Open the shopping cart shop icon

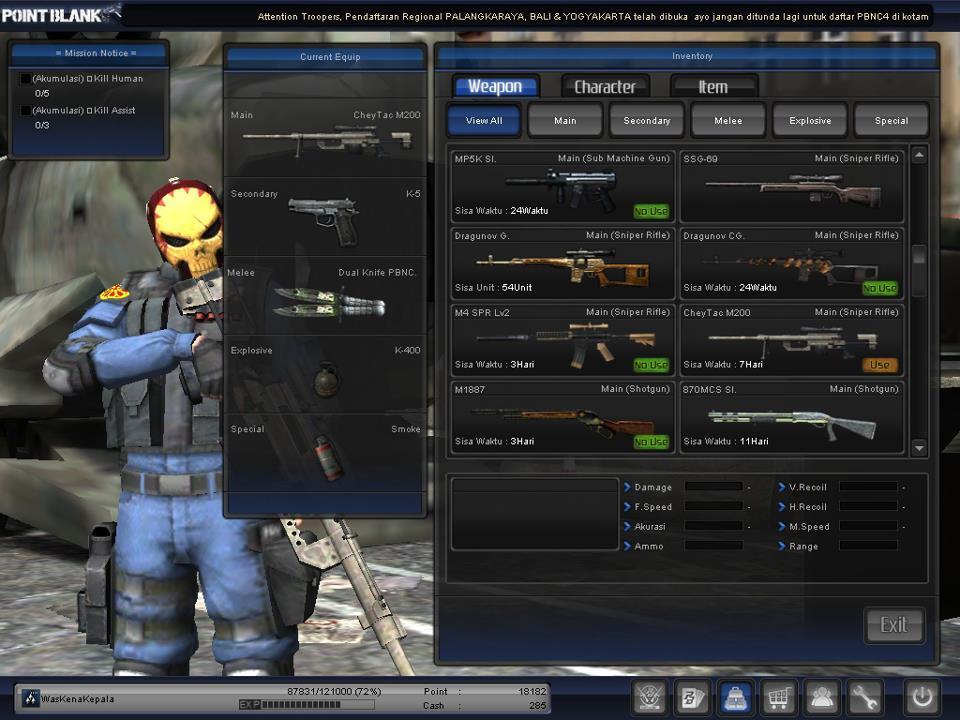click(x=778, y=697)
